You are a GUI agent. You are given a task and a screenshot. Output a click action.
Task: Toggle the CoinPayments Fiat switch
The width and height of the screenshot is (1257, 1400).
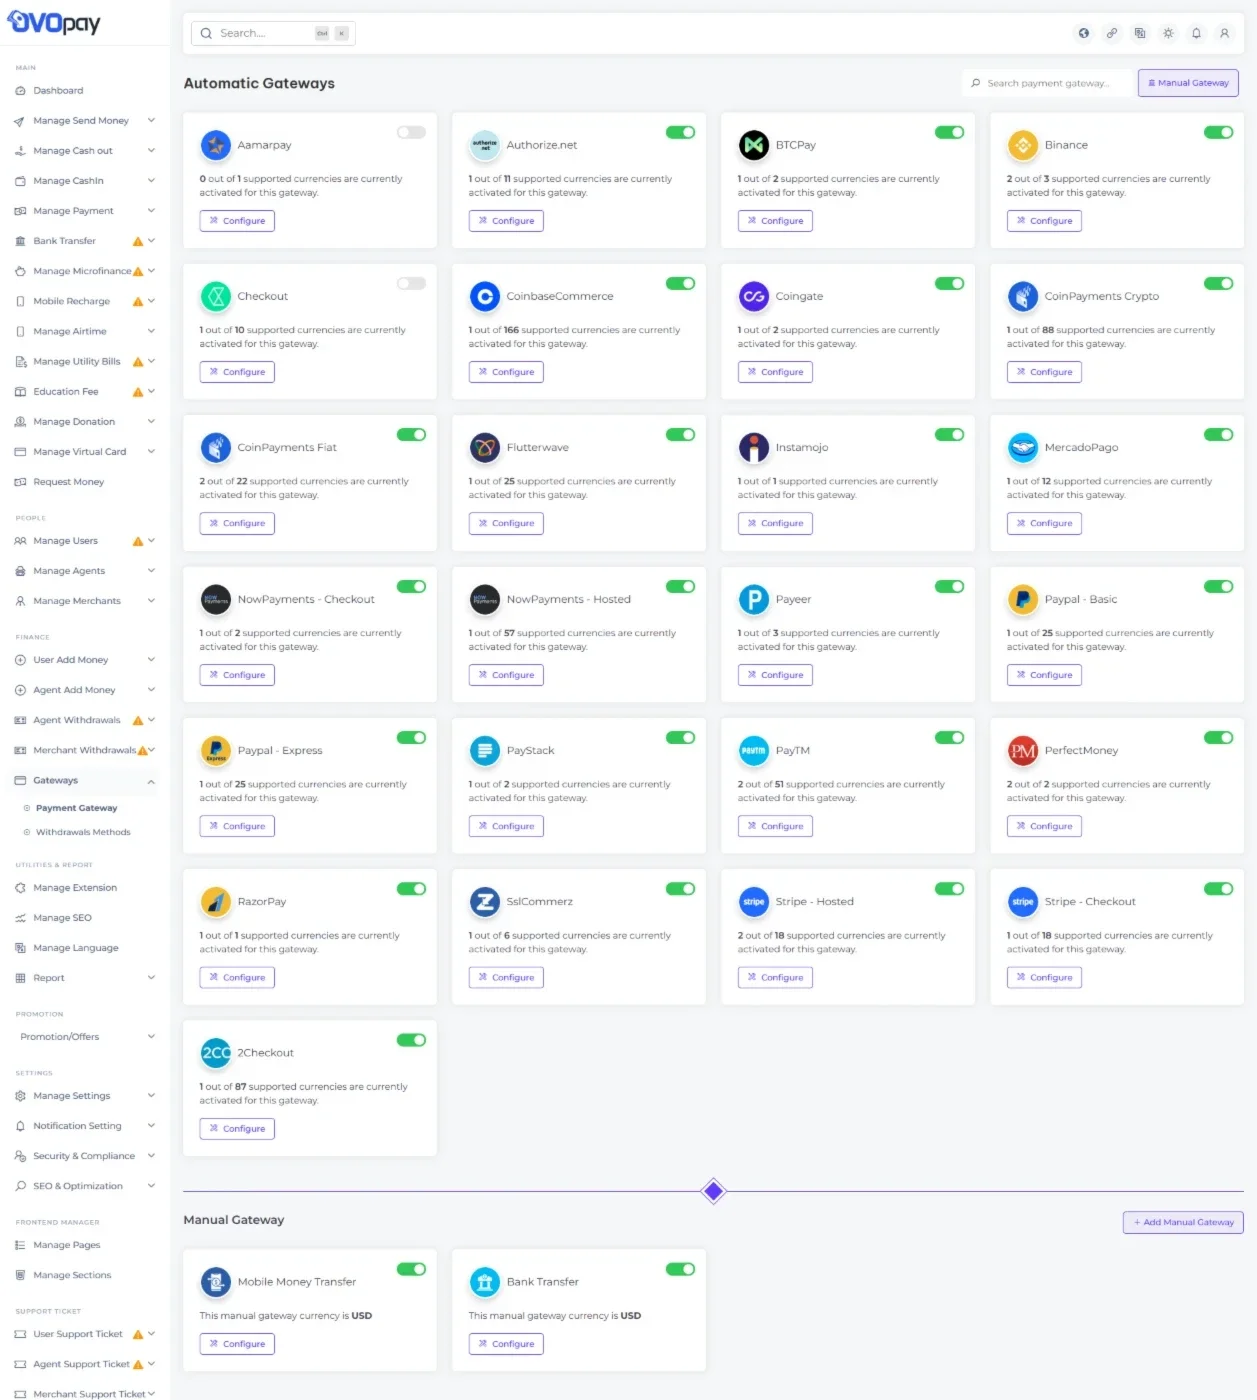[x=411, y=435]
